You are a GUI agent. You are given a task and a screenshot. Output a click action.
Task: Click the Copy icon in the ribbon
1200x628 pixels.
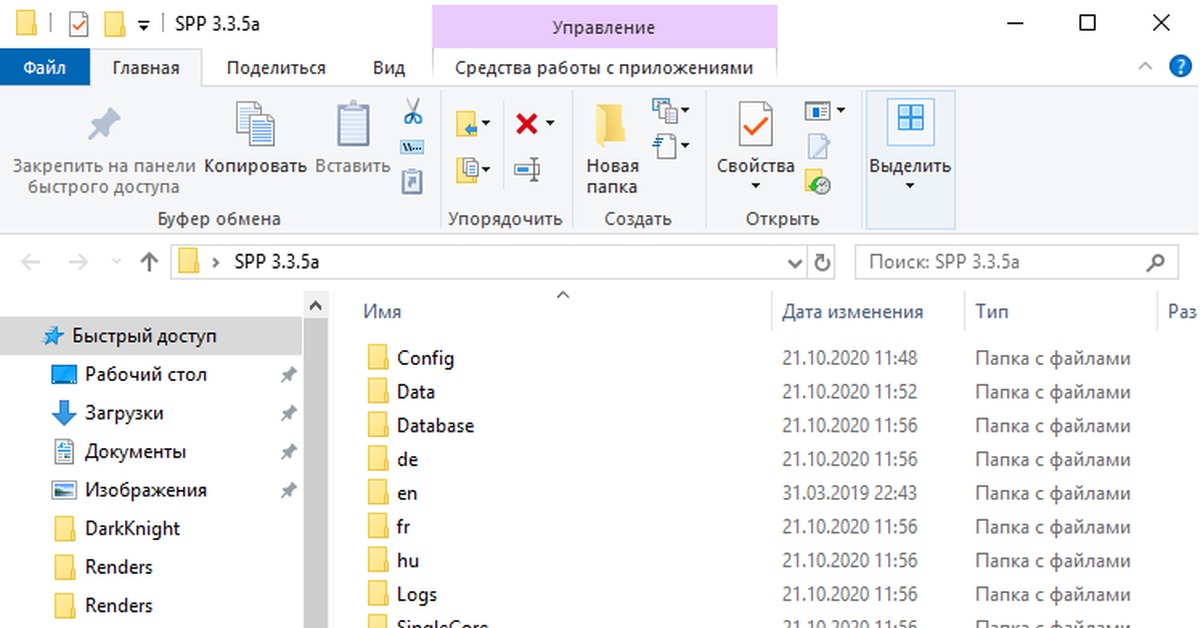pos(255,126)
